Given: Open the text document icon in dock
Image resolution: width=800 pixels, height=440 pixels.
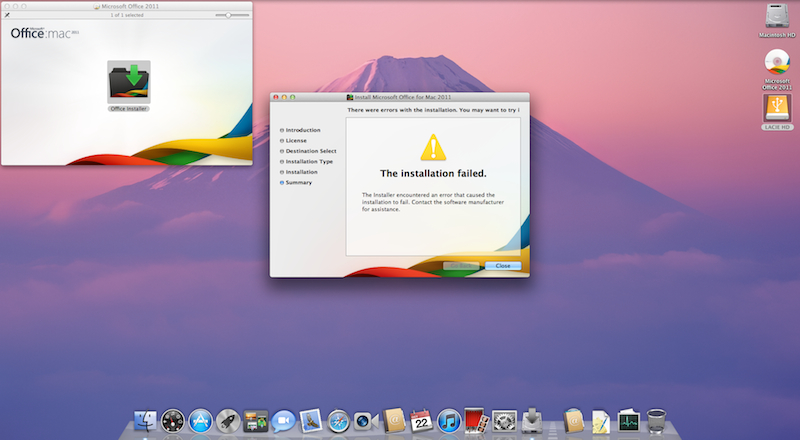Looking at the screenshot, I should tap(601, 422).
